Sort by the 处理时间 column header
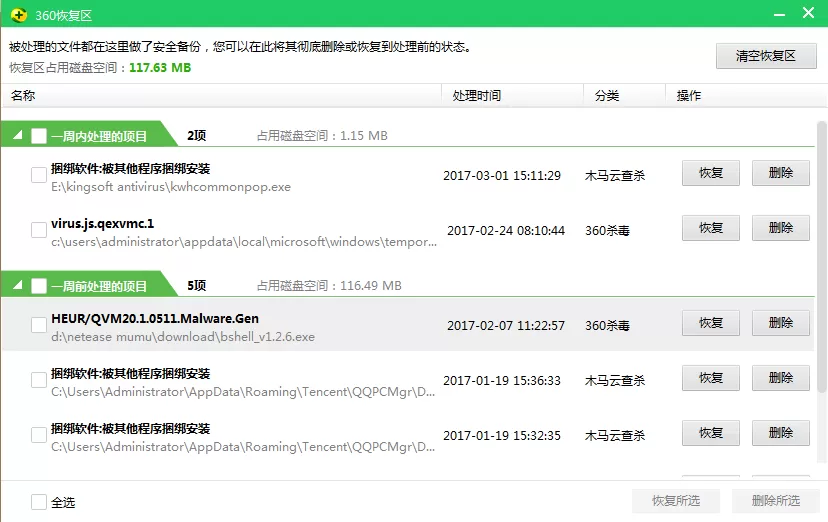The image size is (828, 522). 512,96
